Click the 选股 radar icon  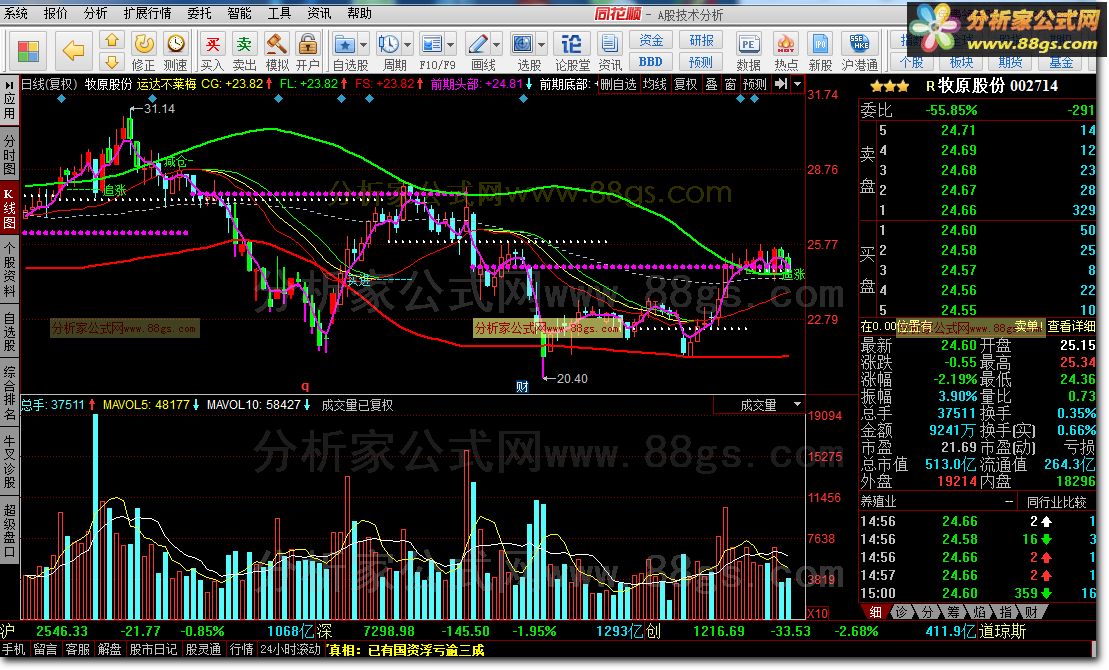(523, 45)
